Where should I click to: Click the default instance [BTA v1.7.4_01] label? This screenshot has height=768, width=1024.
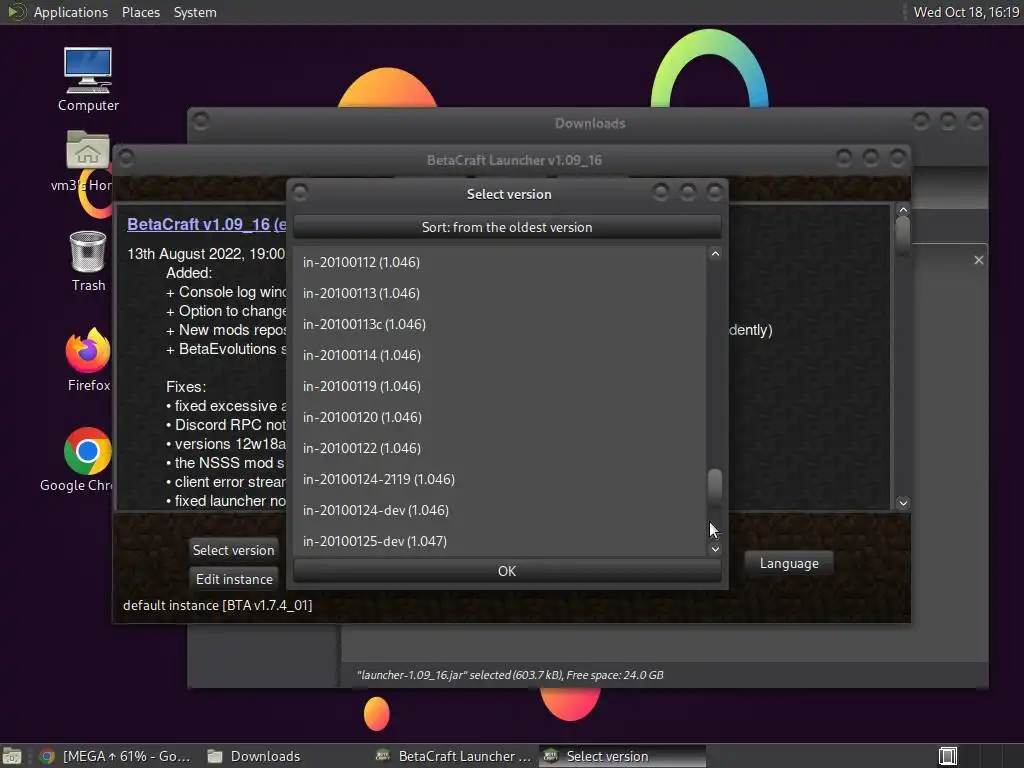tap(217, 605)
